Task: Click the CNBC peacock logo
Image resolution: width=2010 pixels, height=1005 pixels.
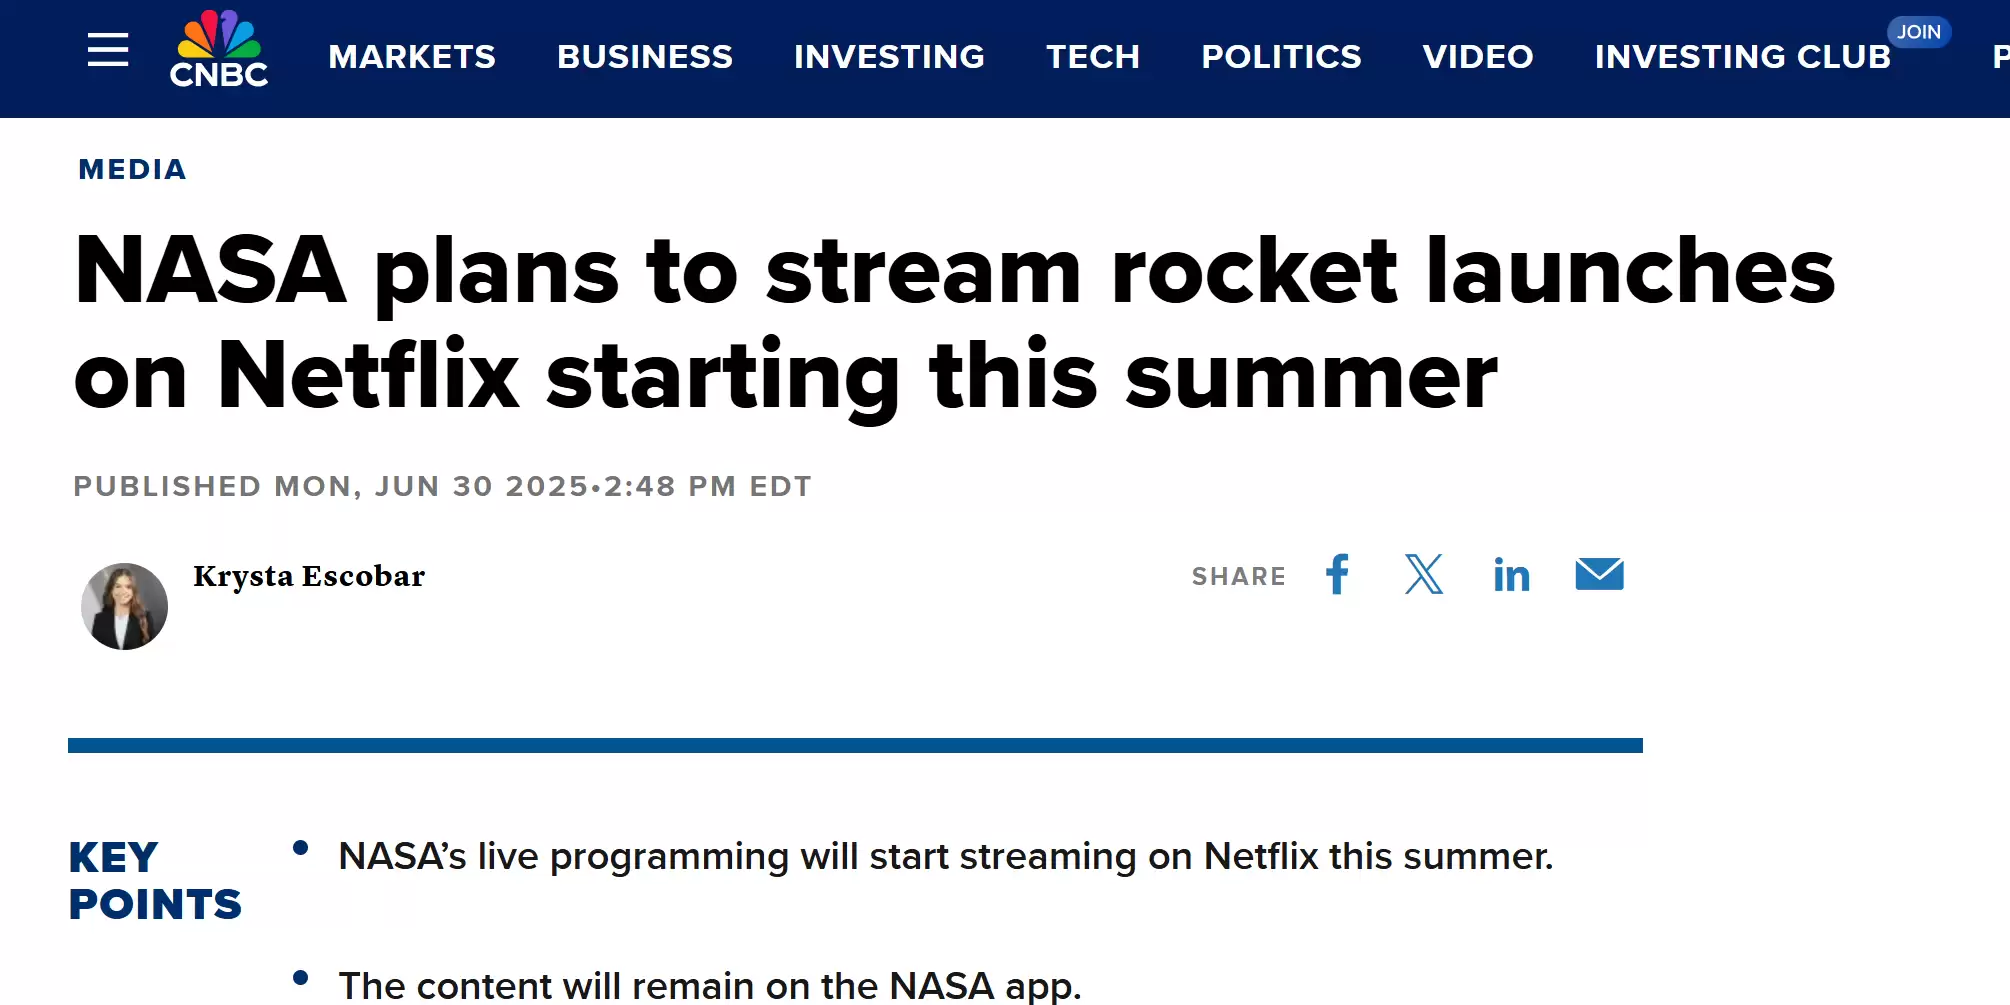Action: 219,50
